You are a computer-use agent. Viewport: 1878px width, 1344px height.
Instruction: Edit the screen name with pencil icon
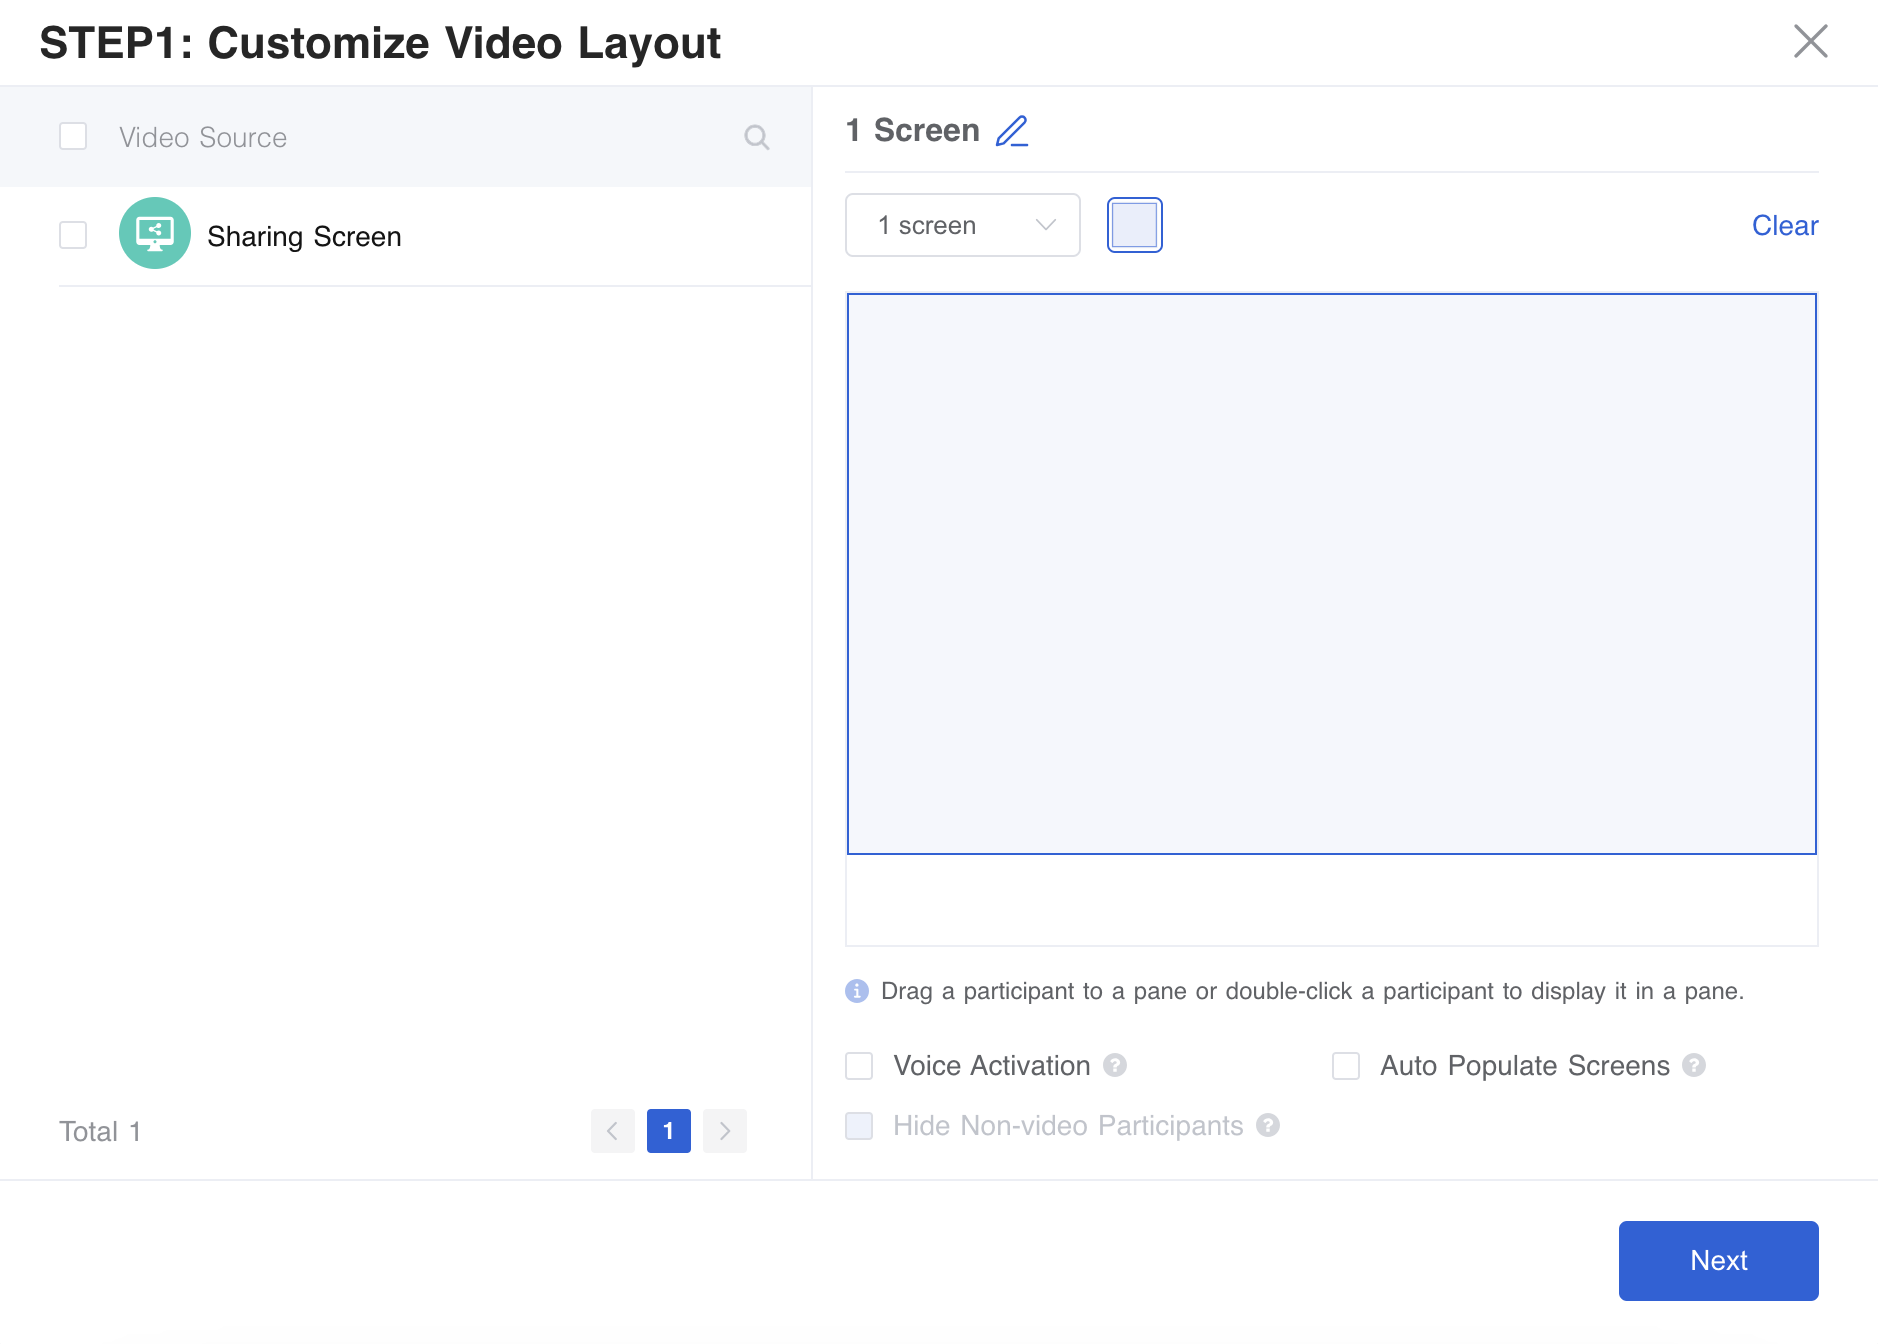pyautogui.click(x=1012, y=131)
